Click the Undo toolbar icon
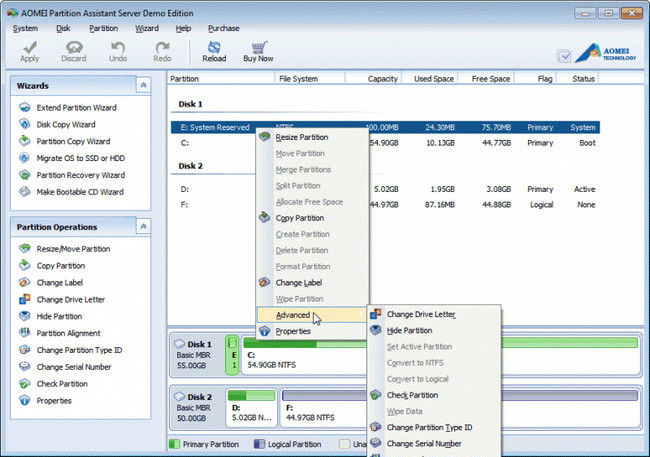Screen dimensions: 650x457 [118, 51]
